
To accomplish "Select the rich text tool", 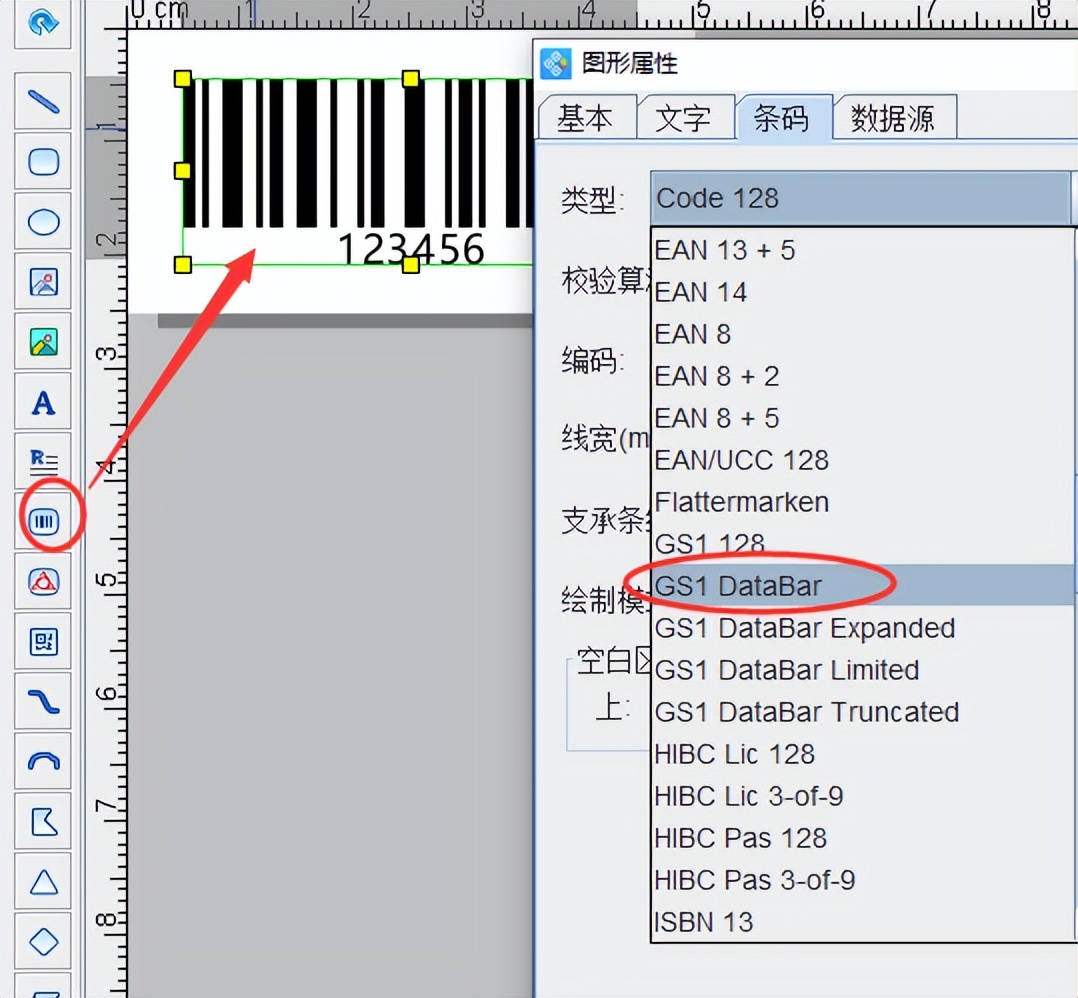I will (x=43, y=461).
